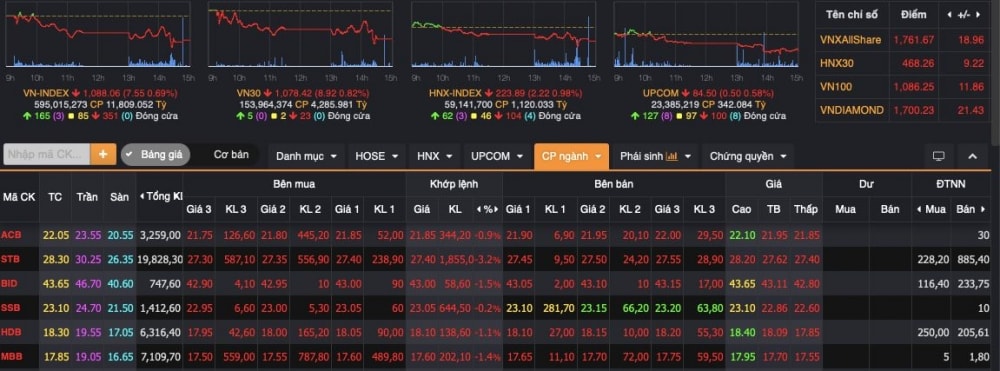1000x371 pixels.
Task: Click left arrow in index table header
Action: 949,14
